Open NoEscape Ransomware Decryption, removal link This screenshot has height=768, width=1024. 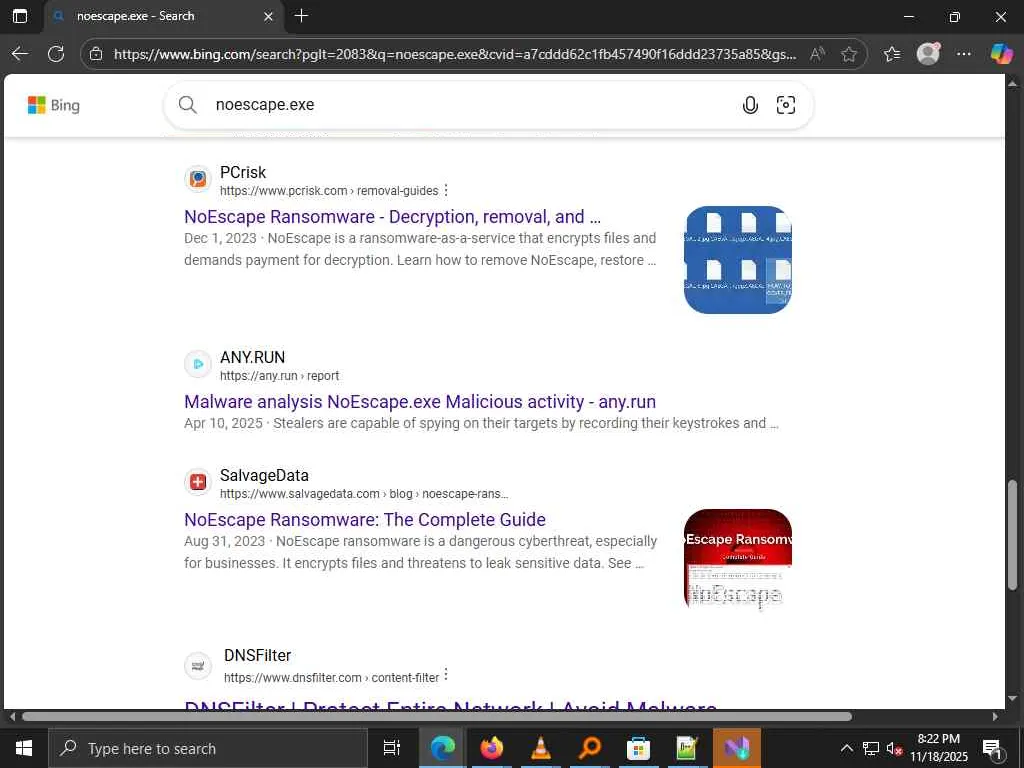[x=392, y=217]
